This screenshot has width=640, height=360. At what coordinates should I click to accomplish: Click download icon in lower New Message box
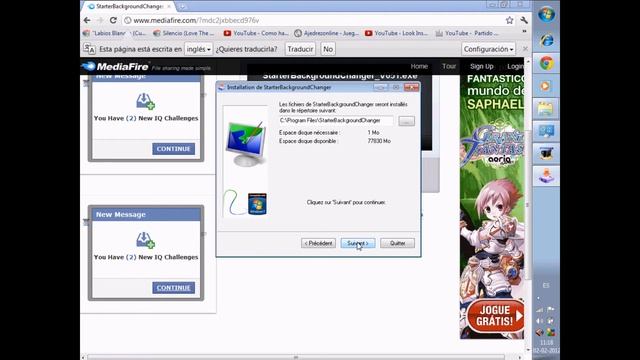pos(145,240)
